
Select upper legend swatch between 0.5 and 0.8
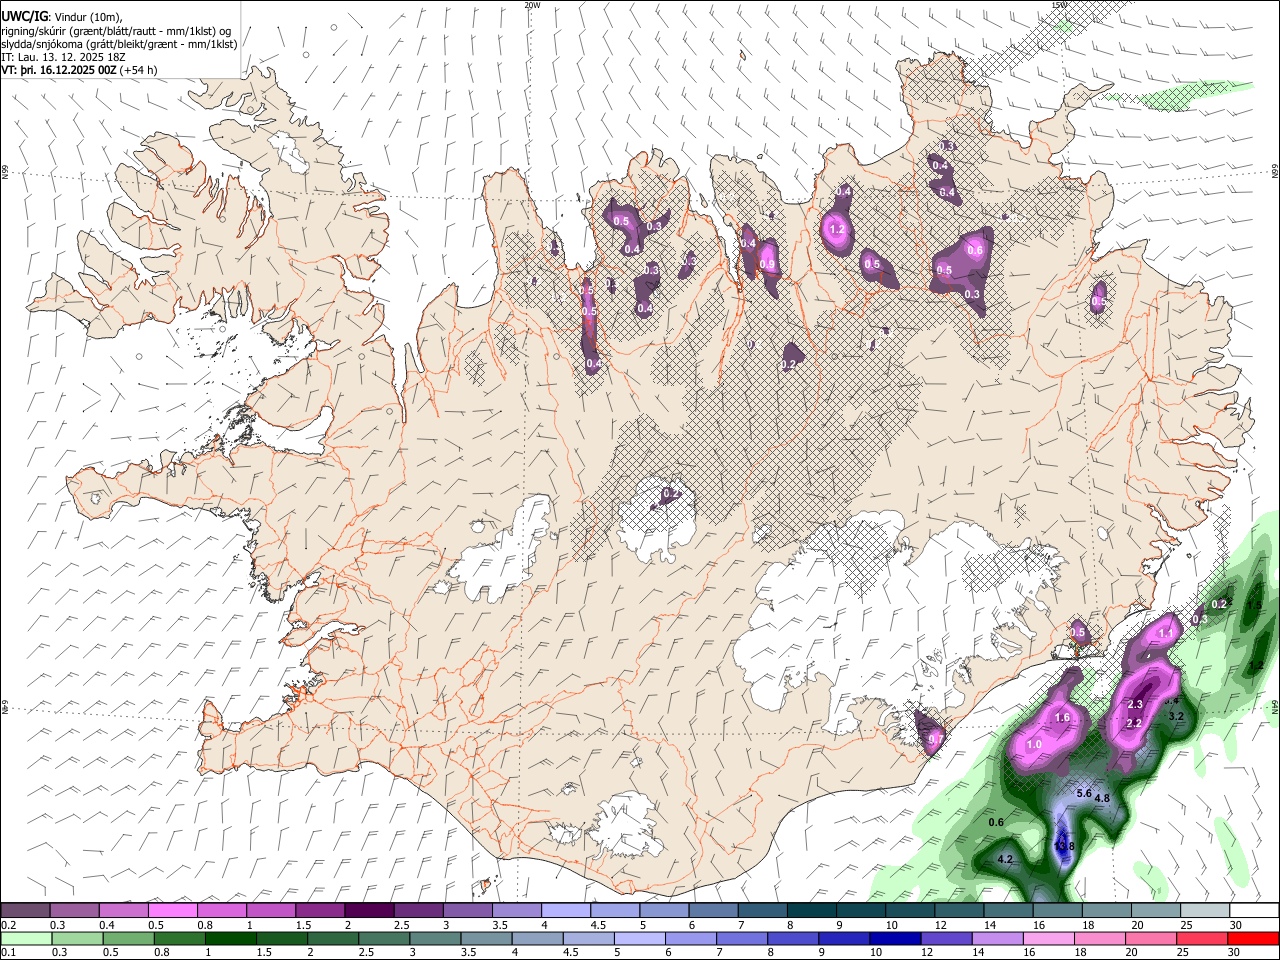[173, 910]
